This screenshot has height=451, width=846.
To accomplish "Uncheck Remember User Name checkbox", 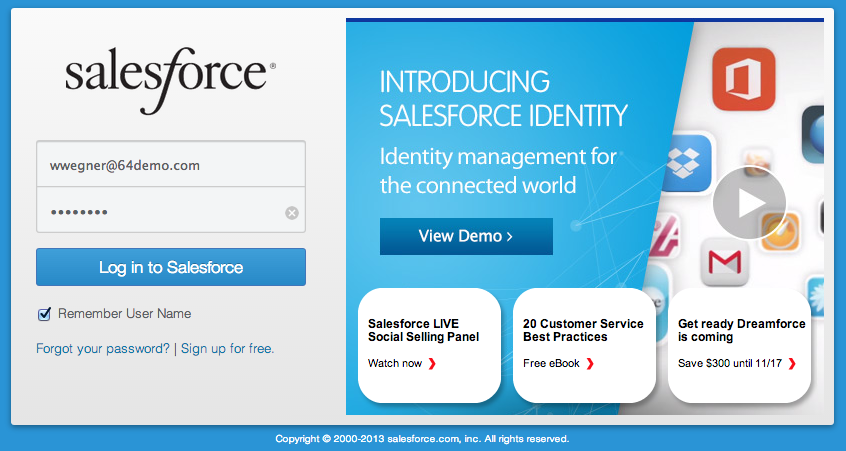I will [x=44, y=314].
